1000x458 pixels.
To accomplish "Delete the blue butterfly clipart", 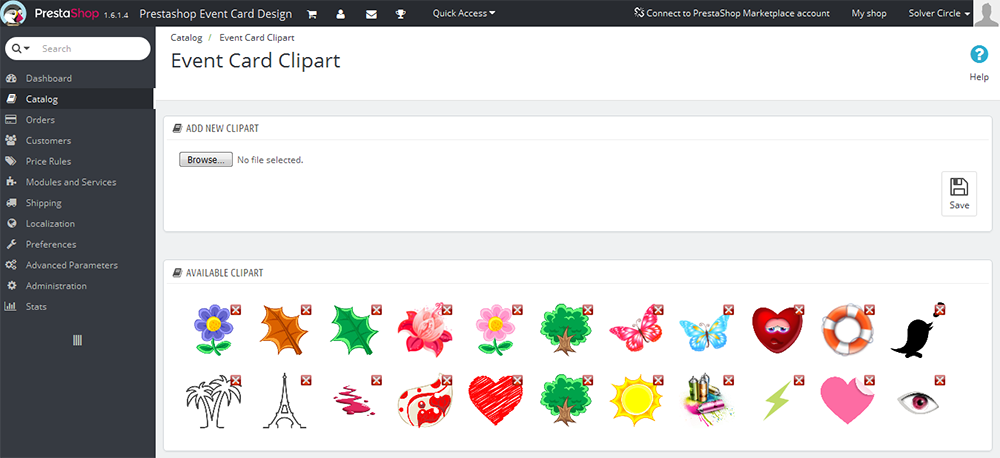I will coord(728,309).
